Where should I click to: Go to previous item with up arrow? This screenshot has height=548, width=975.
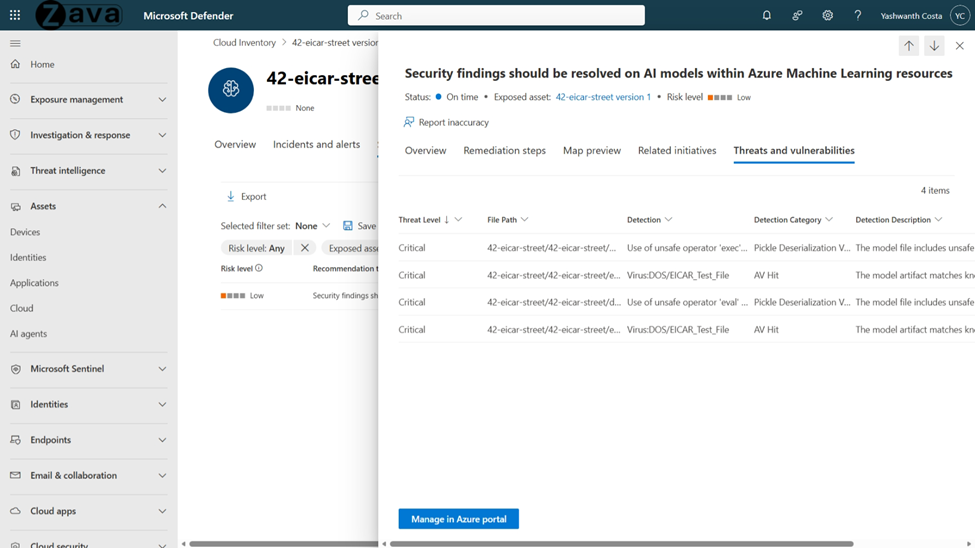pos(908,46)
